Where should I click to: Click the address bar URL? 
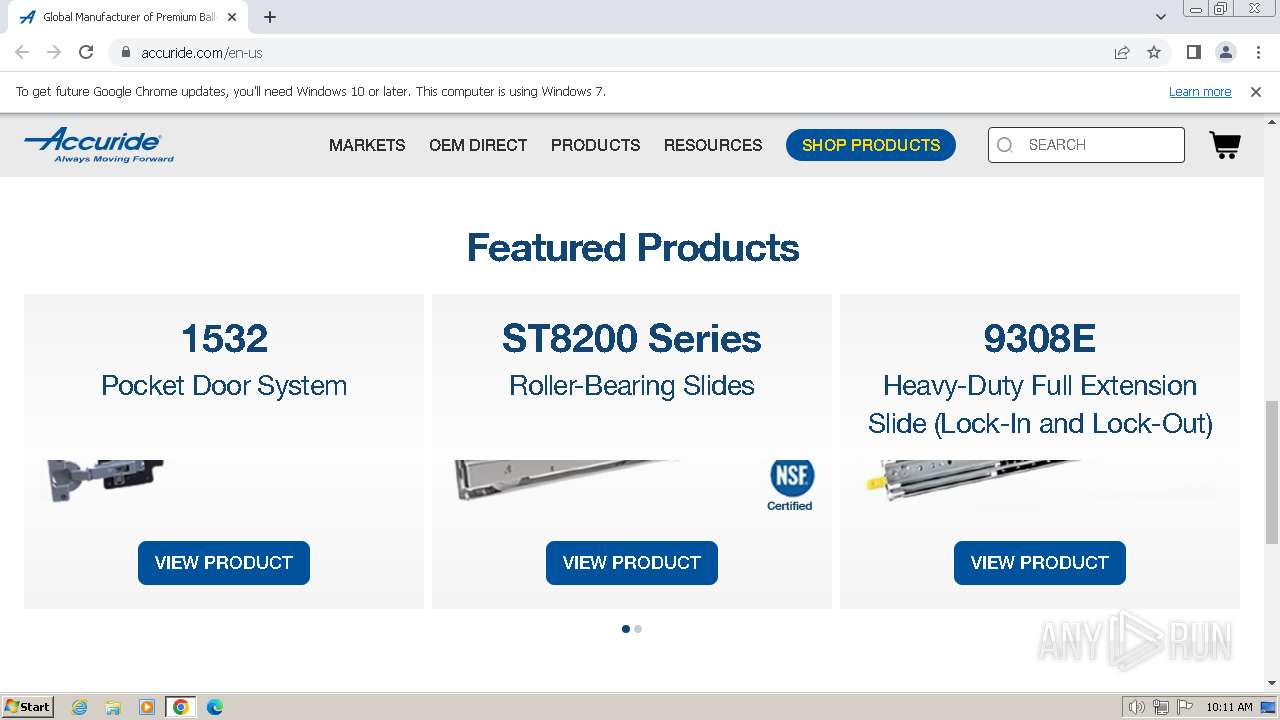tap(202, 52)
